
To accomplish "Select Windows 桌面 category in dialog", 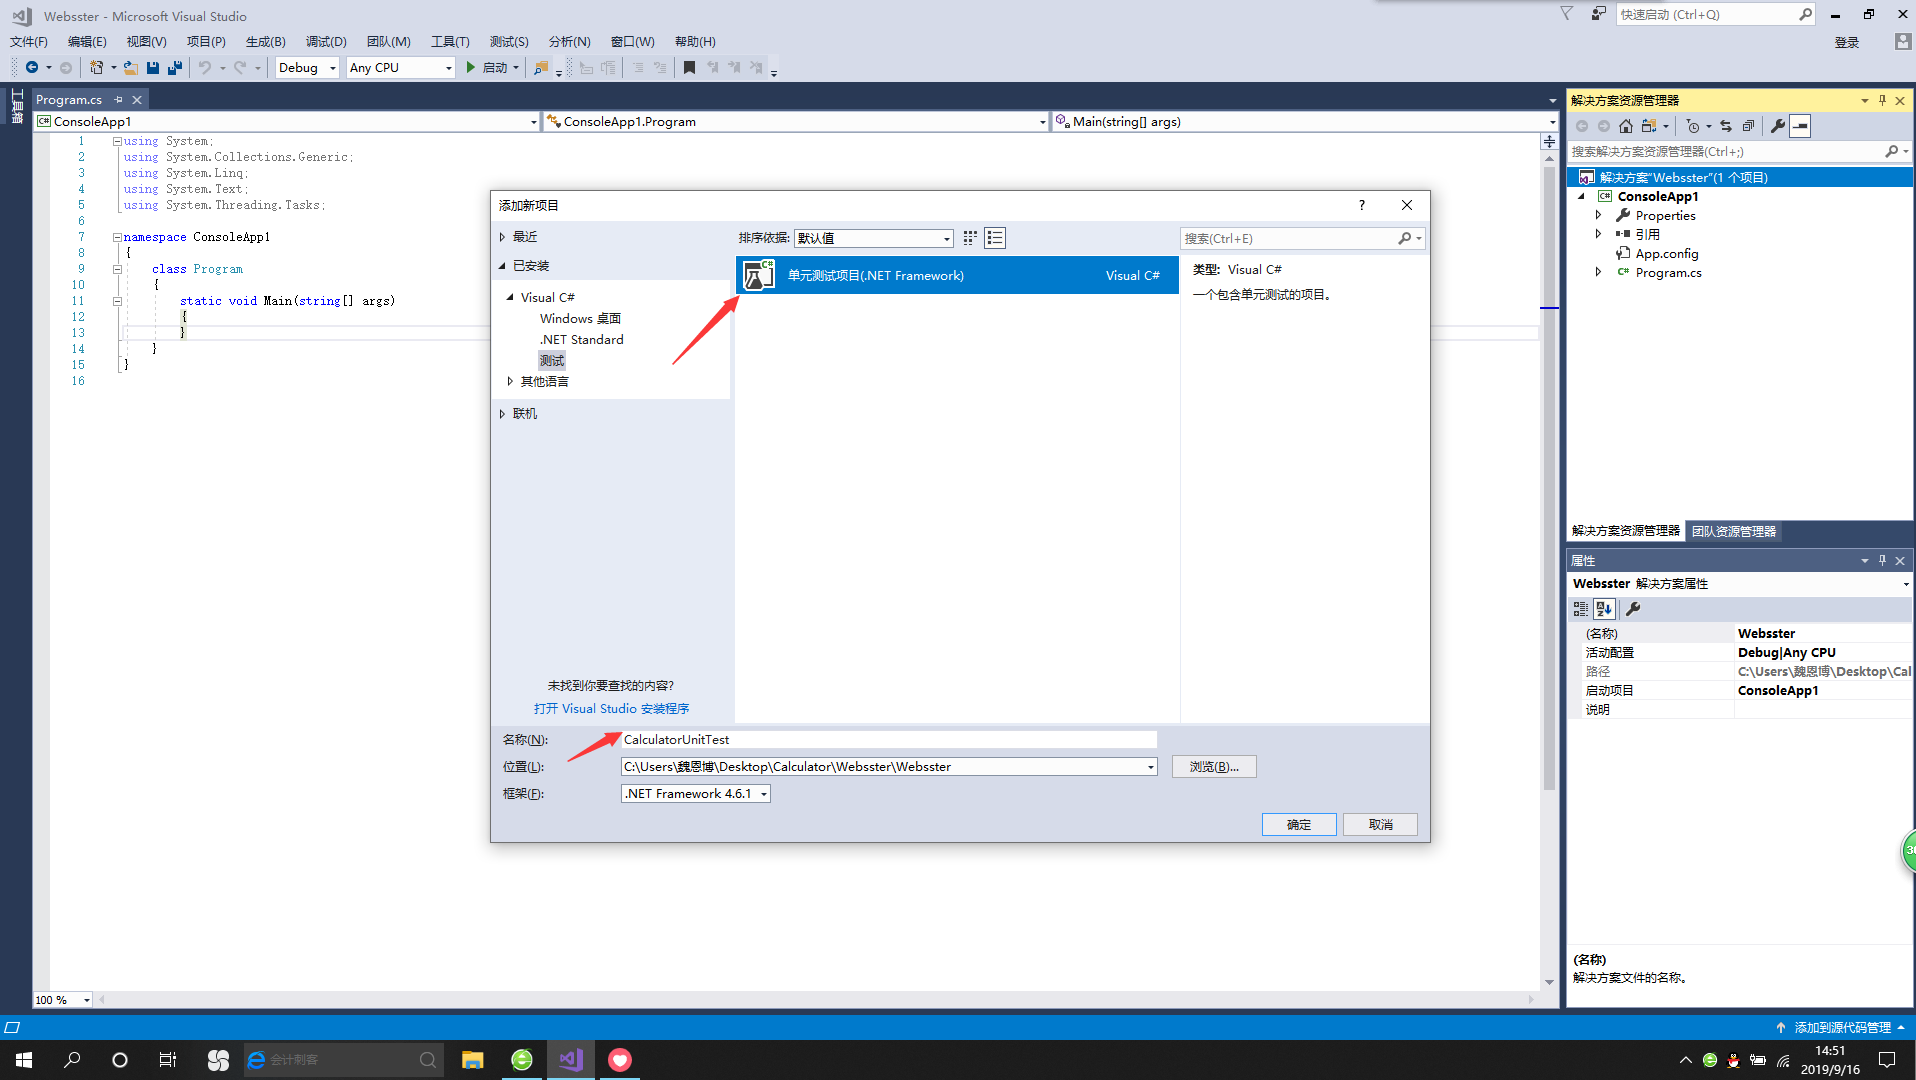I will [580, 318].
